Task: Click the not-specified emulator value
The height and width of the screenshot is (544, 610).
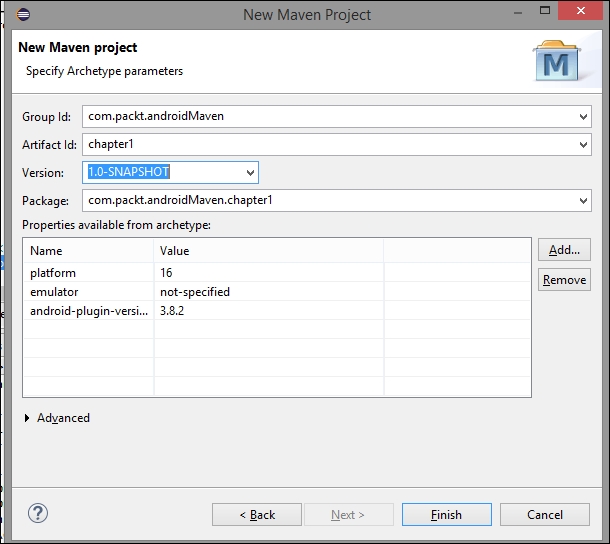Action: [195, 292]
